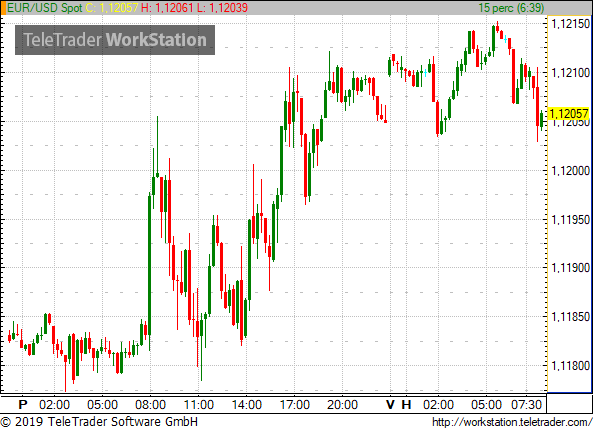Click the V day marker on time axis

[x=390, y=405]
